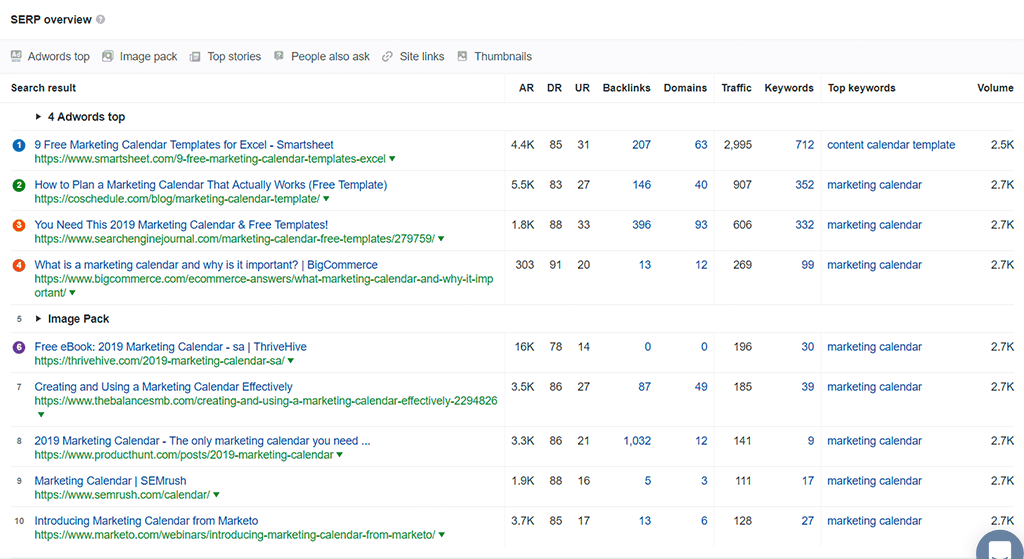1024x559 pixels.
Task: Open dropdown arrow after smartsheet.com URL
Action: (392, 159)
